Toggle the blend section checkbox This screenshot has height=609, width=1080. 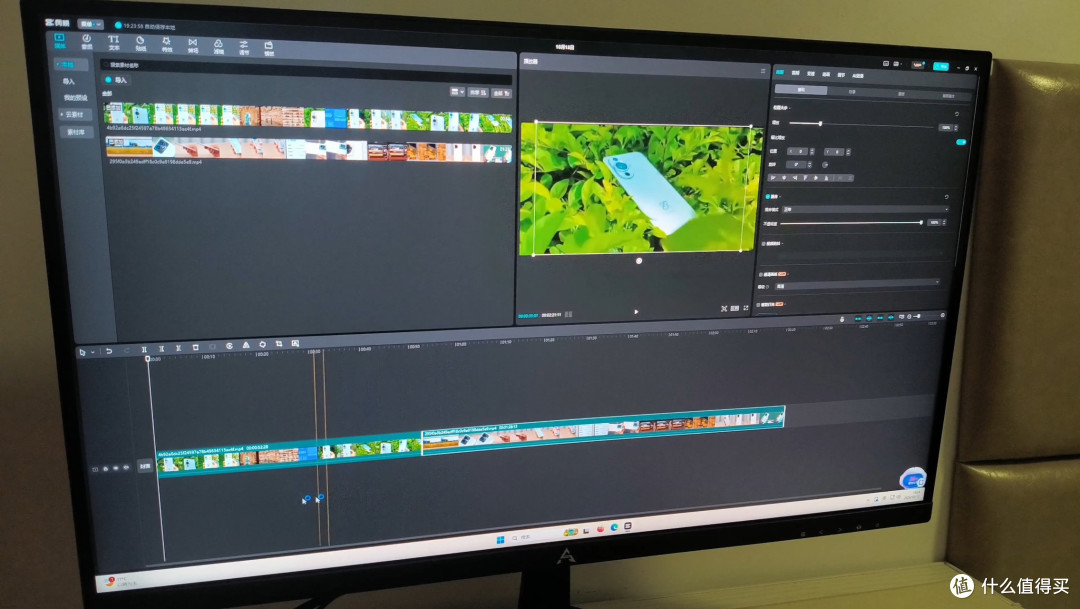(x=768, y=196)
